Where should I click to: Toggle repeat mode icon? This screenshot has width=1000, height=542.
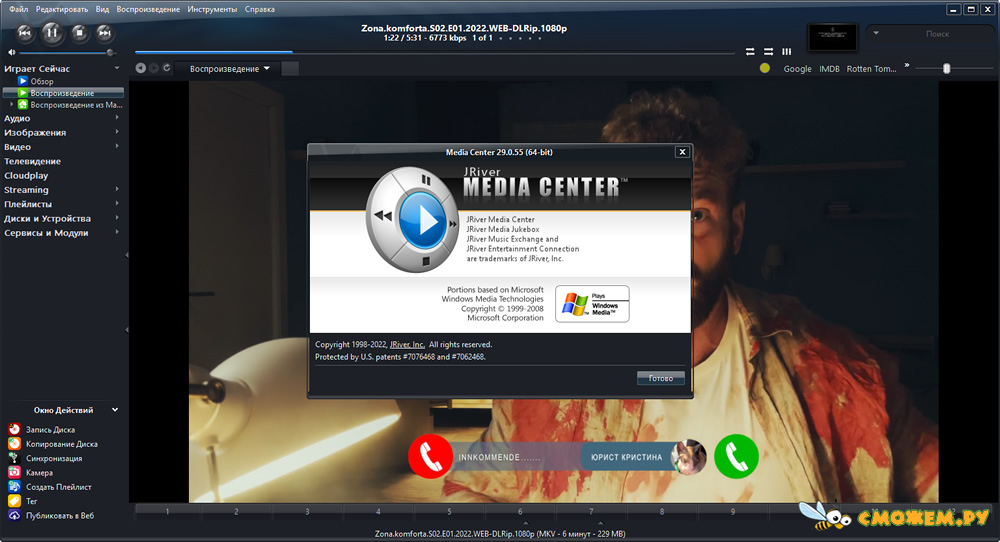[750, 52]
